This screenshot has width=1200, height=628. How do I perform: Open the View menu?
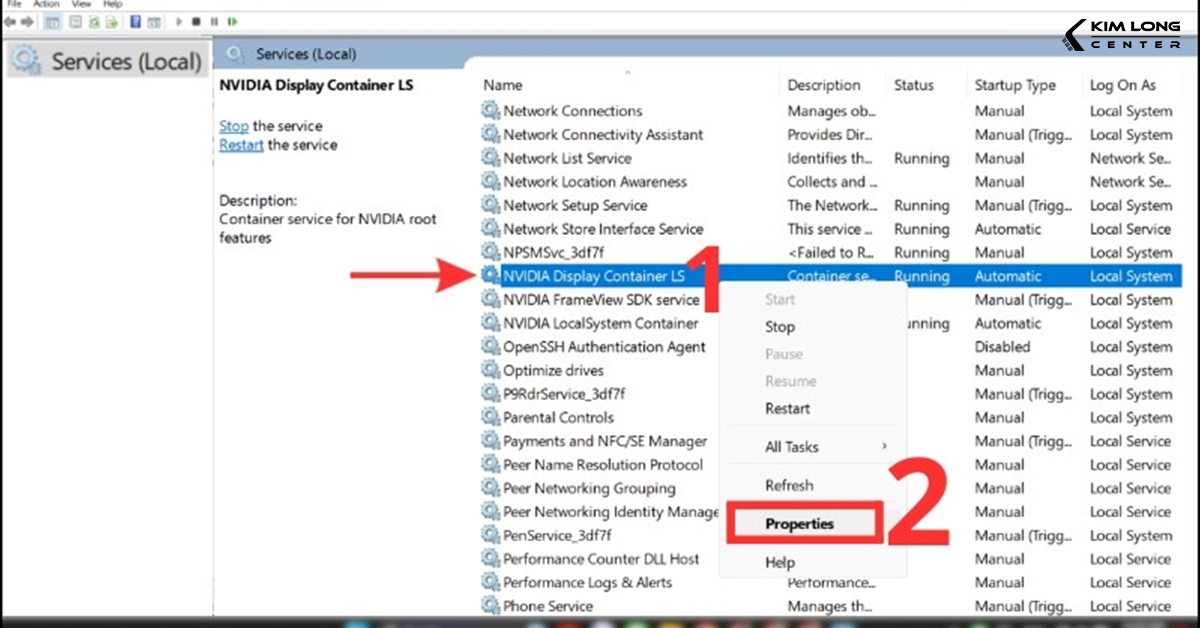click(x=81, y=4)
